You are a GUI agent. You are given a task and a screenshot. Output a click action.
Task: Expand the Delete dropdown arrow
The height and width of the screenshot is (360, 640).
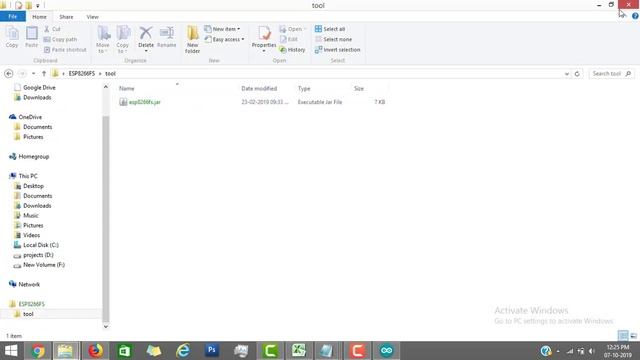point(146,51)
